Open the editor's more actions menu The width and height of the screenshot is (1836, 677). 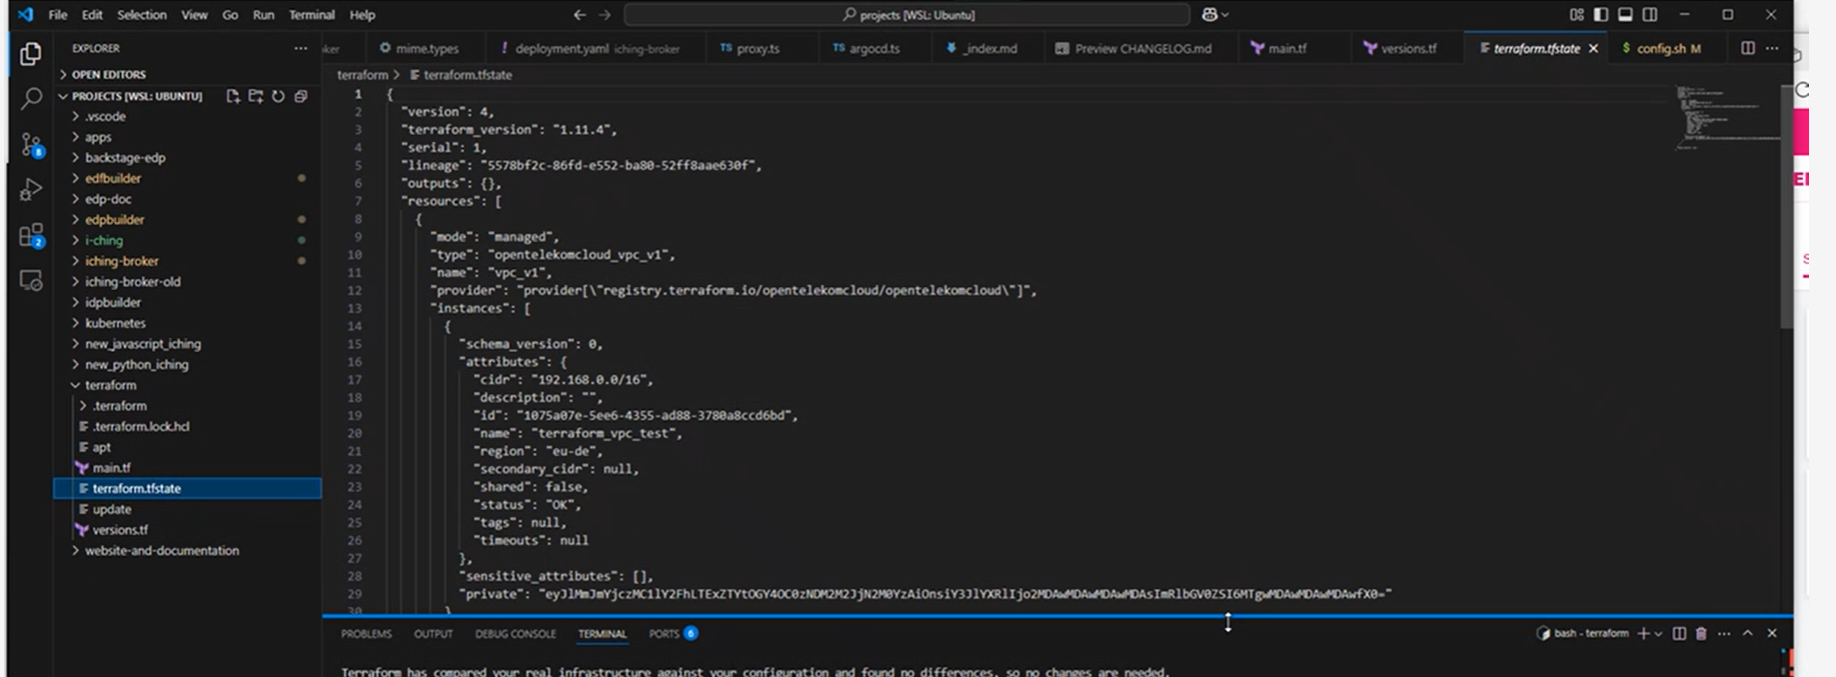coord(1772,48)
